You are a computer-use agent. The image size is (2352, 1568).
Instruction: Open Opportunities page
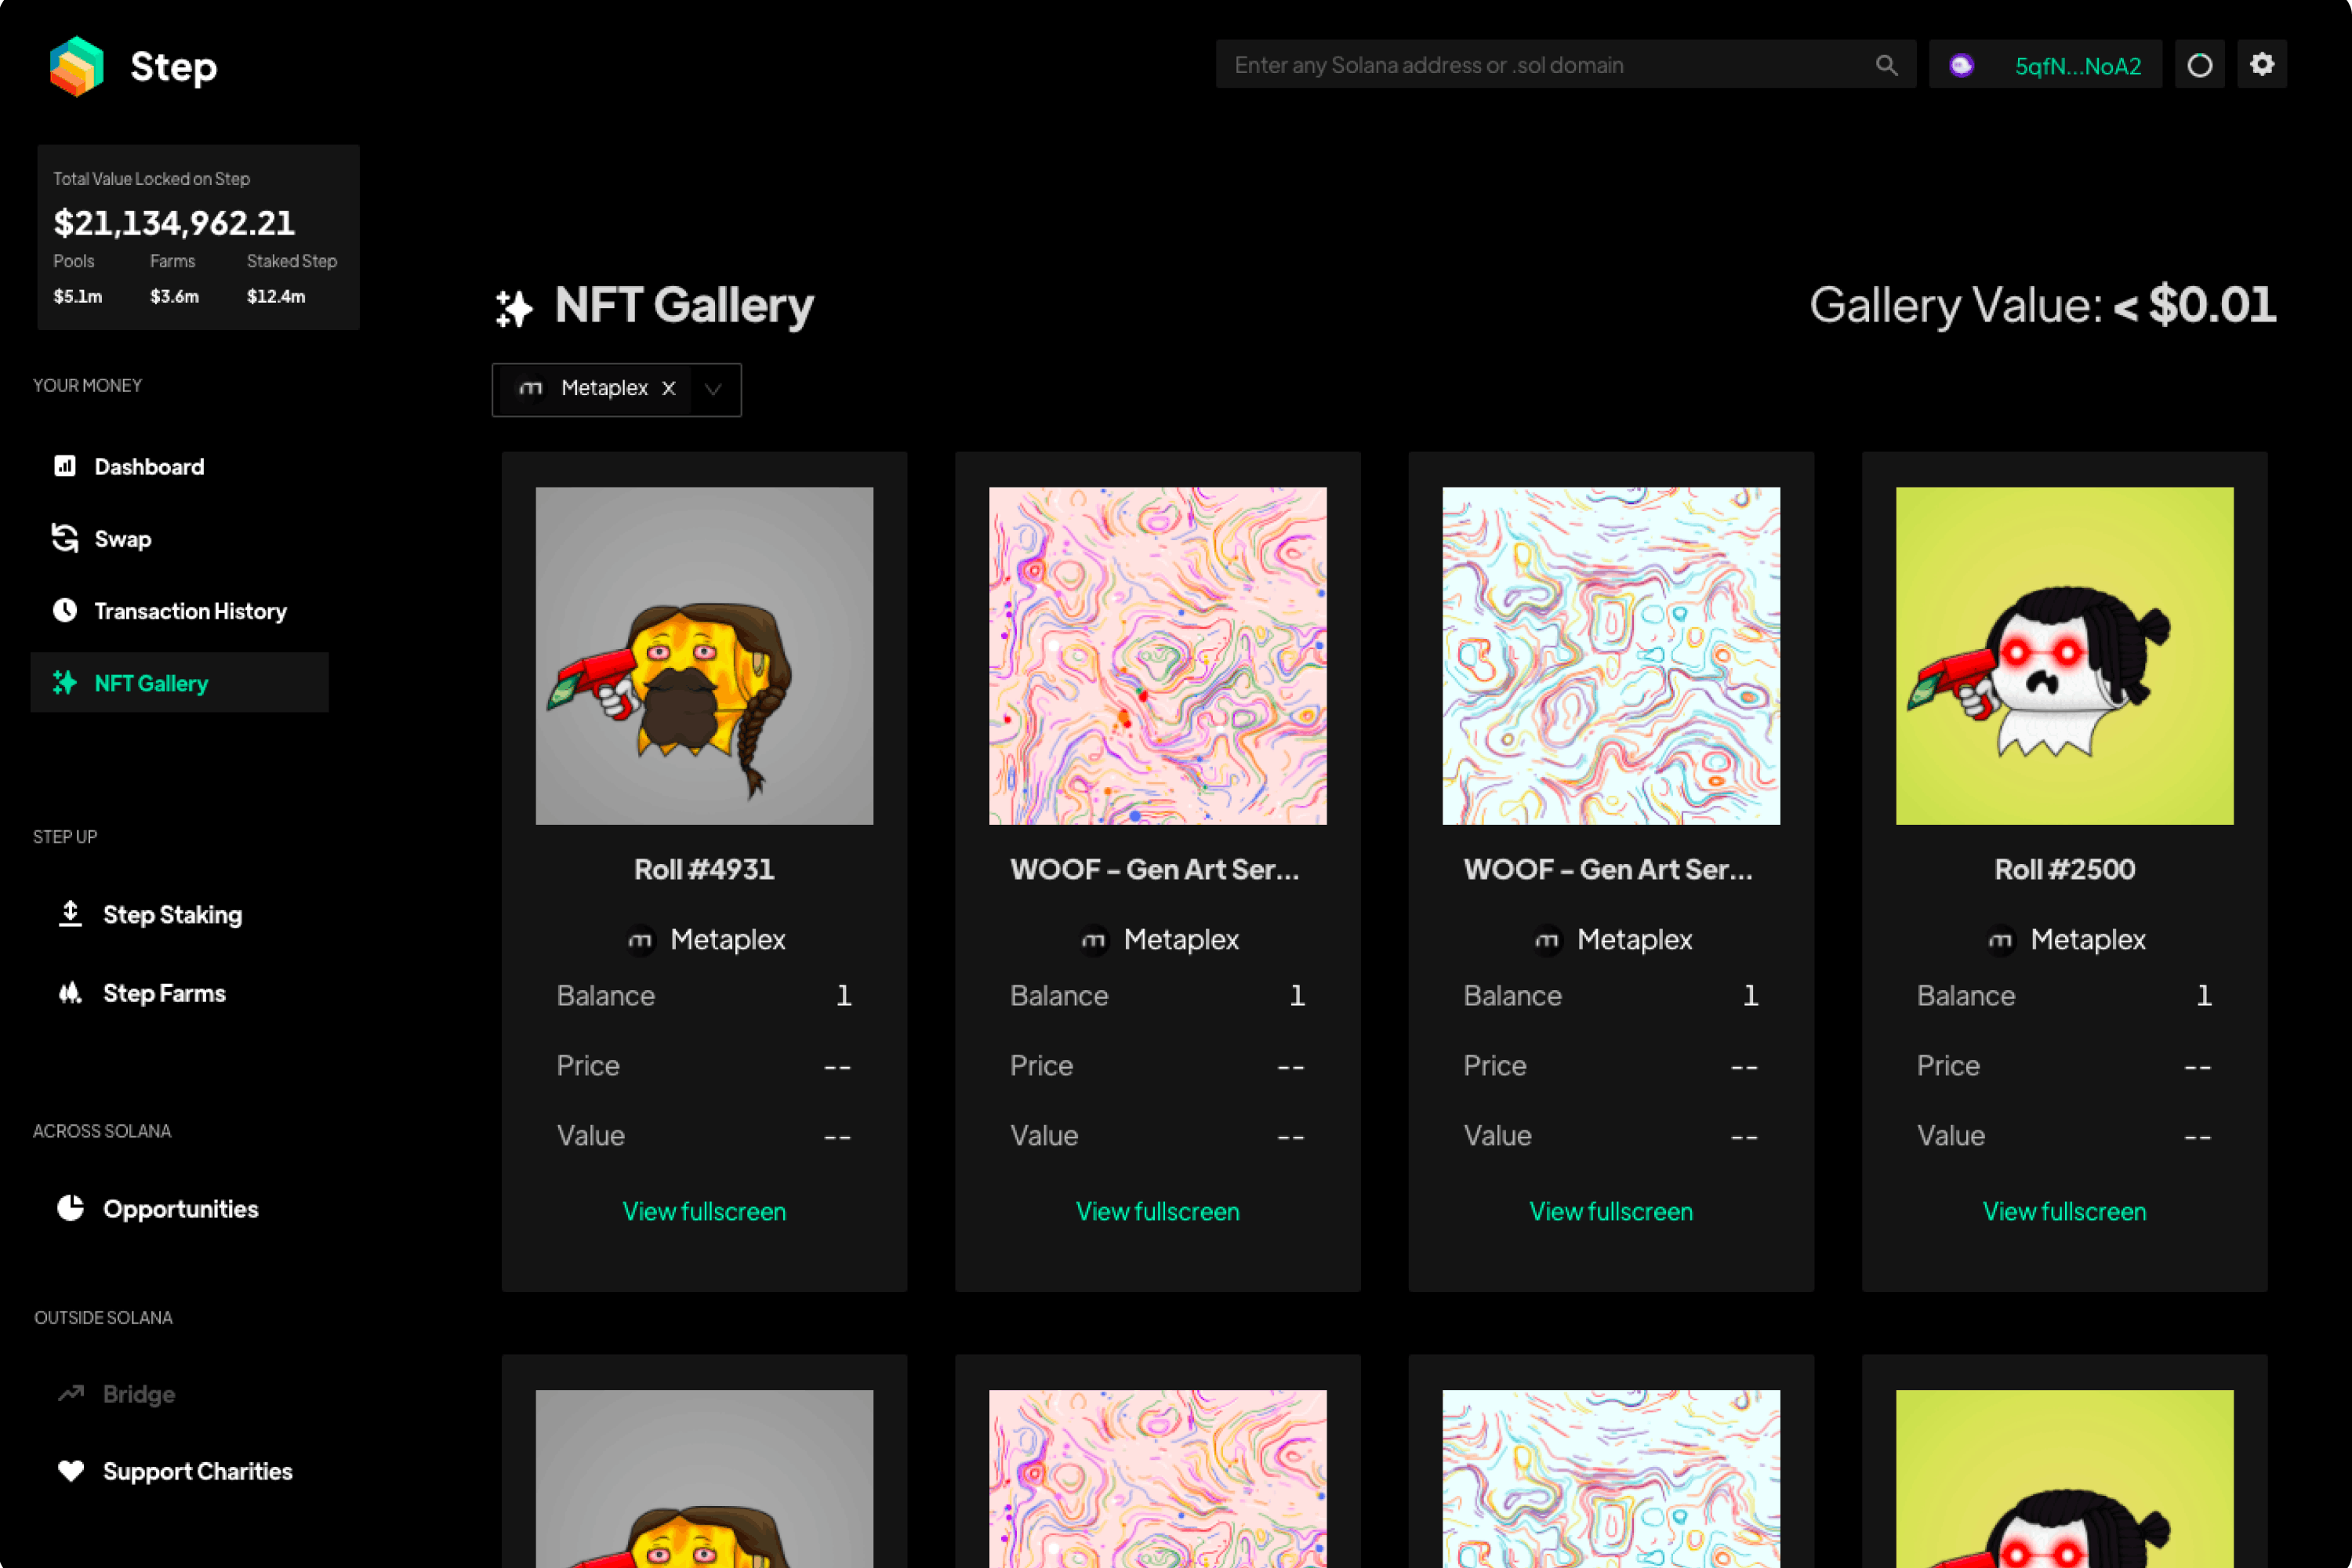coord(180,1208)
